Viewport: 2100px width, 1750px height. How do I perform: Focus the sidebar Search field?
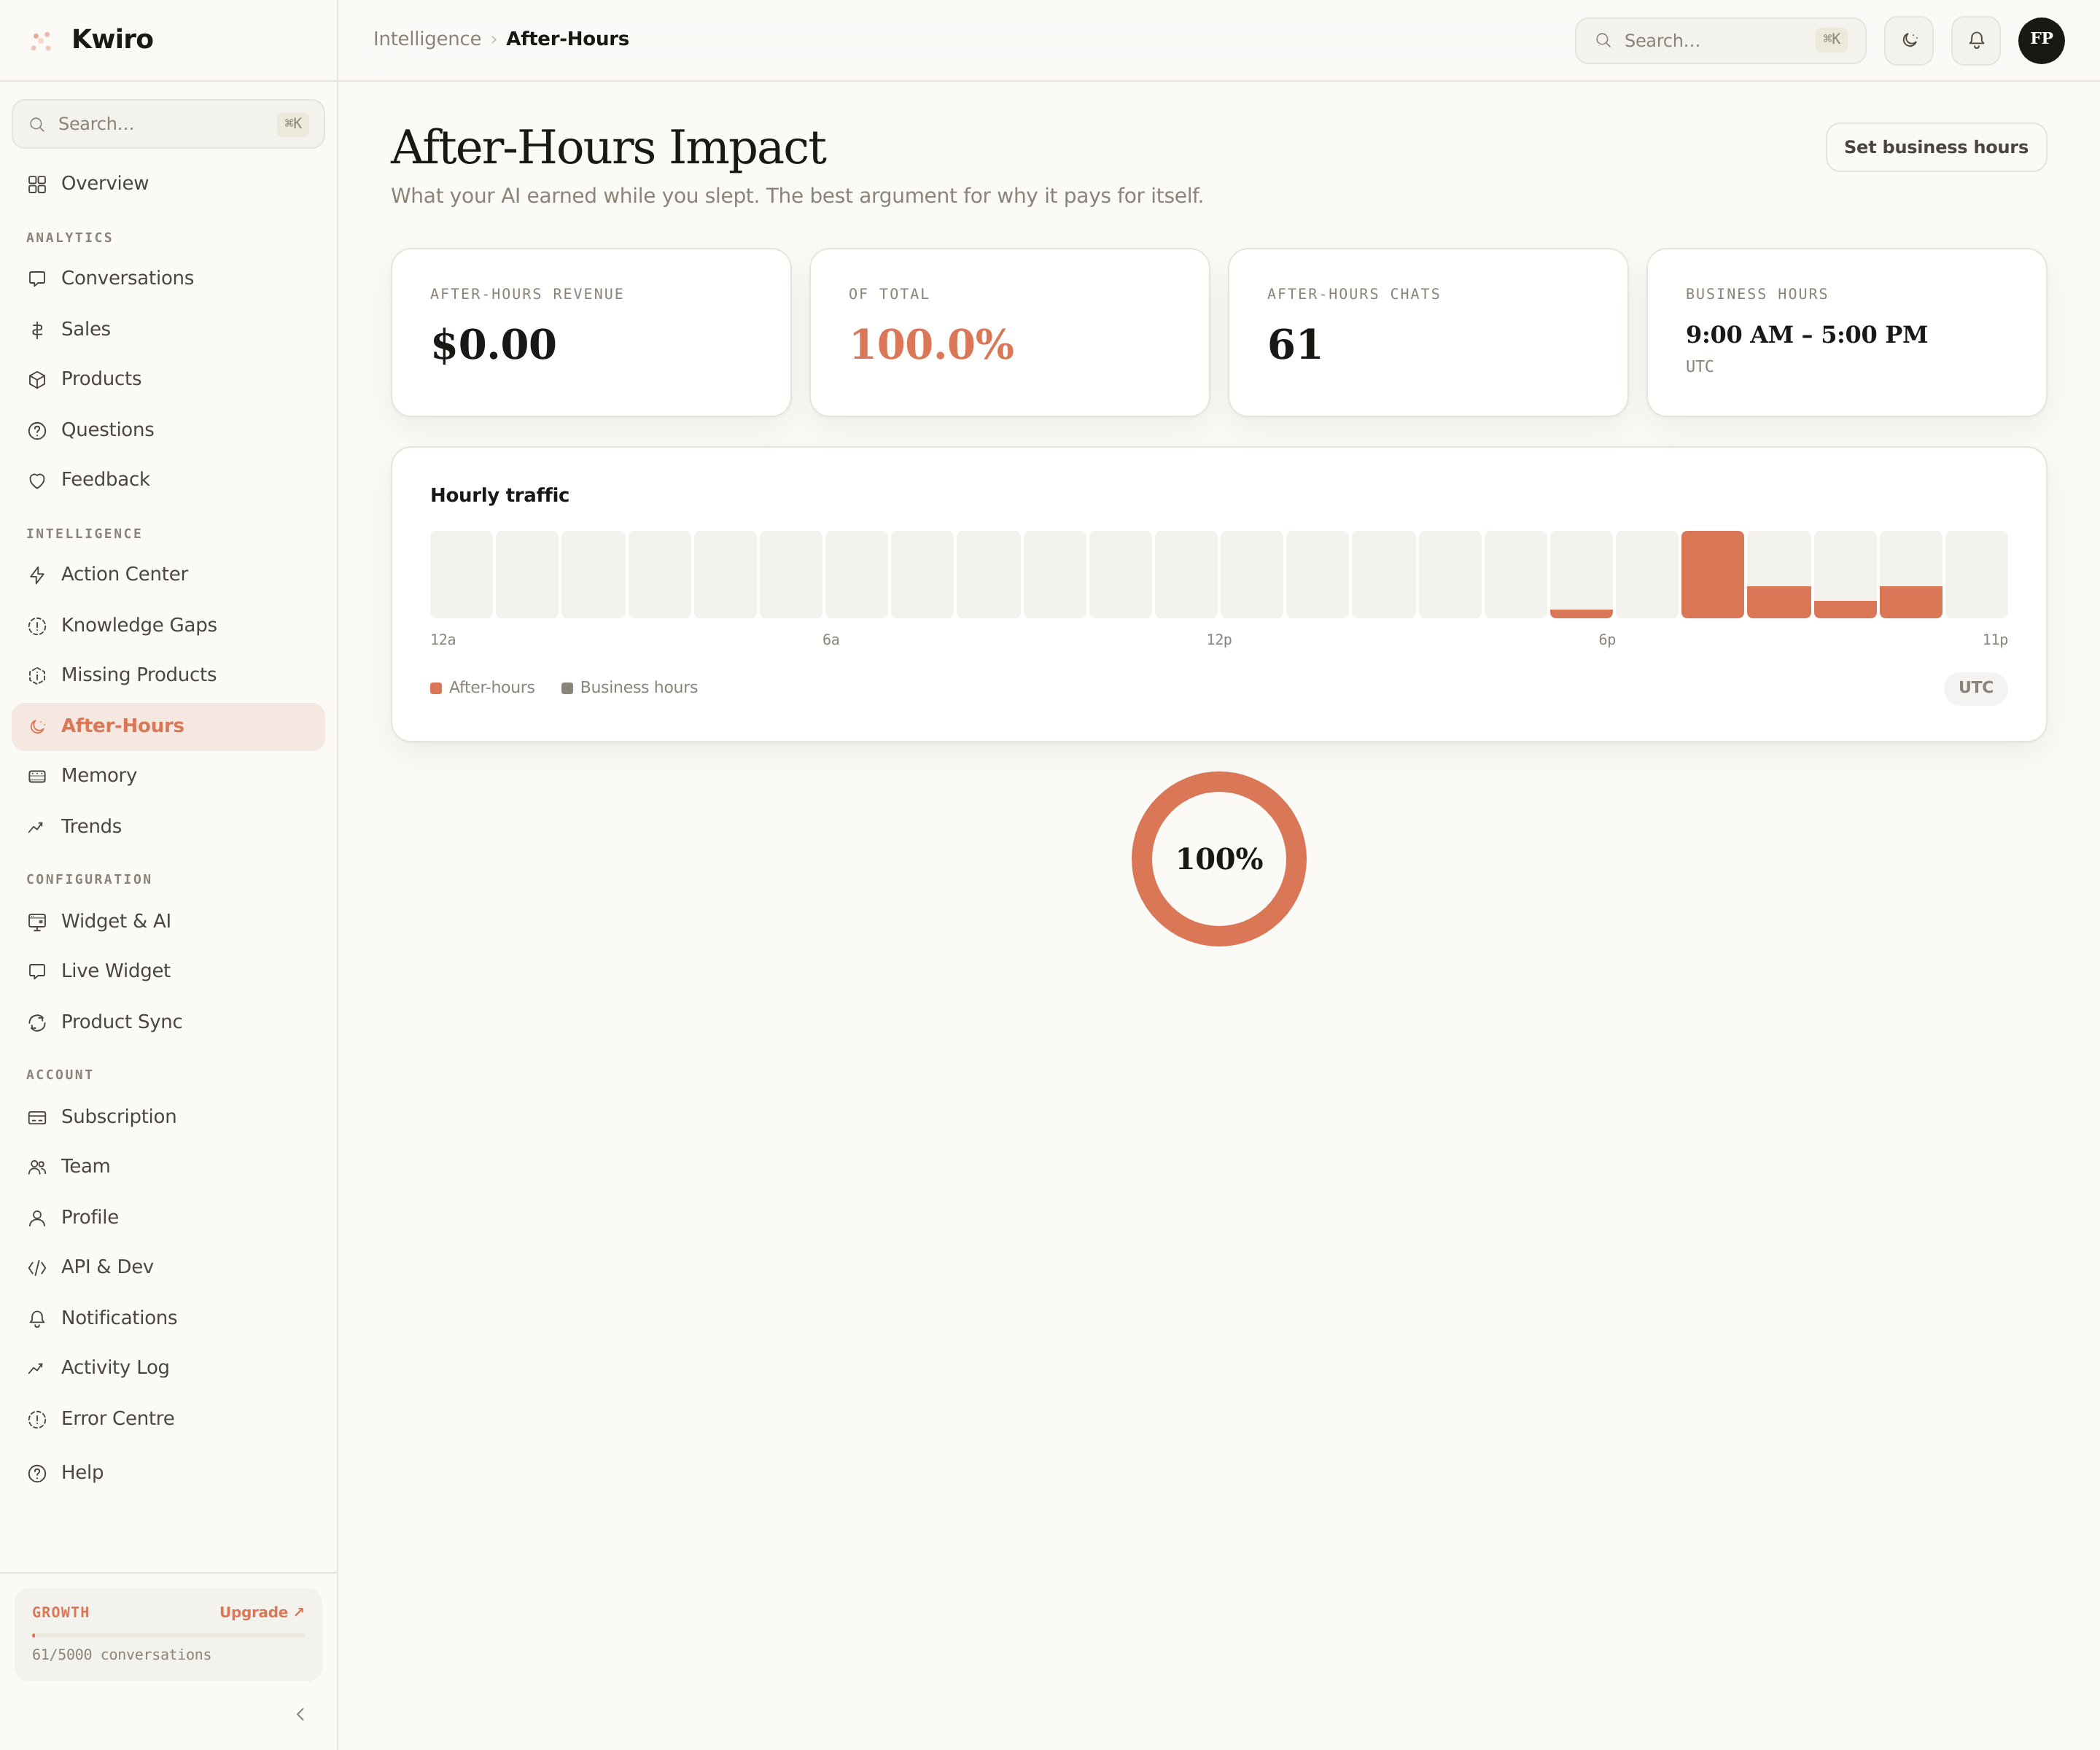click(168, 124)
